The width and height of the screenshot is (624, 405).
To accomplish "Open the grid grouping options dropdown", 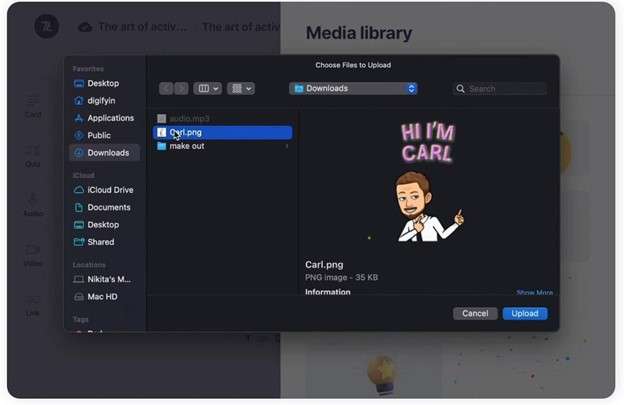I will [241, 88].
